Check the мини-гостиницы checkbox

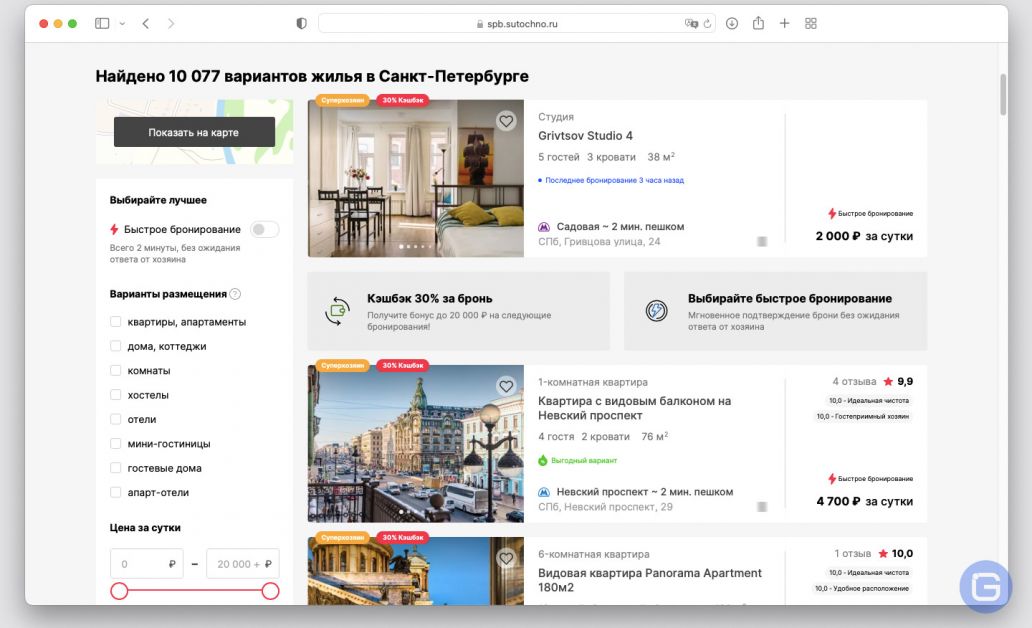116,444
